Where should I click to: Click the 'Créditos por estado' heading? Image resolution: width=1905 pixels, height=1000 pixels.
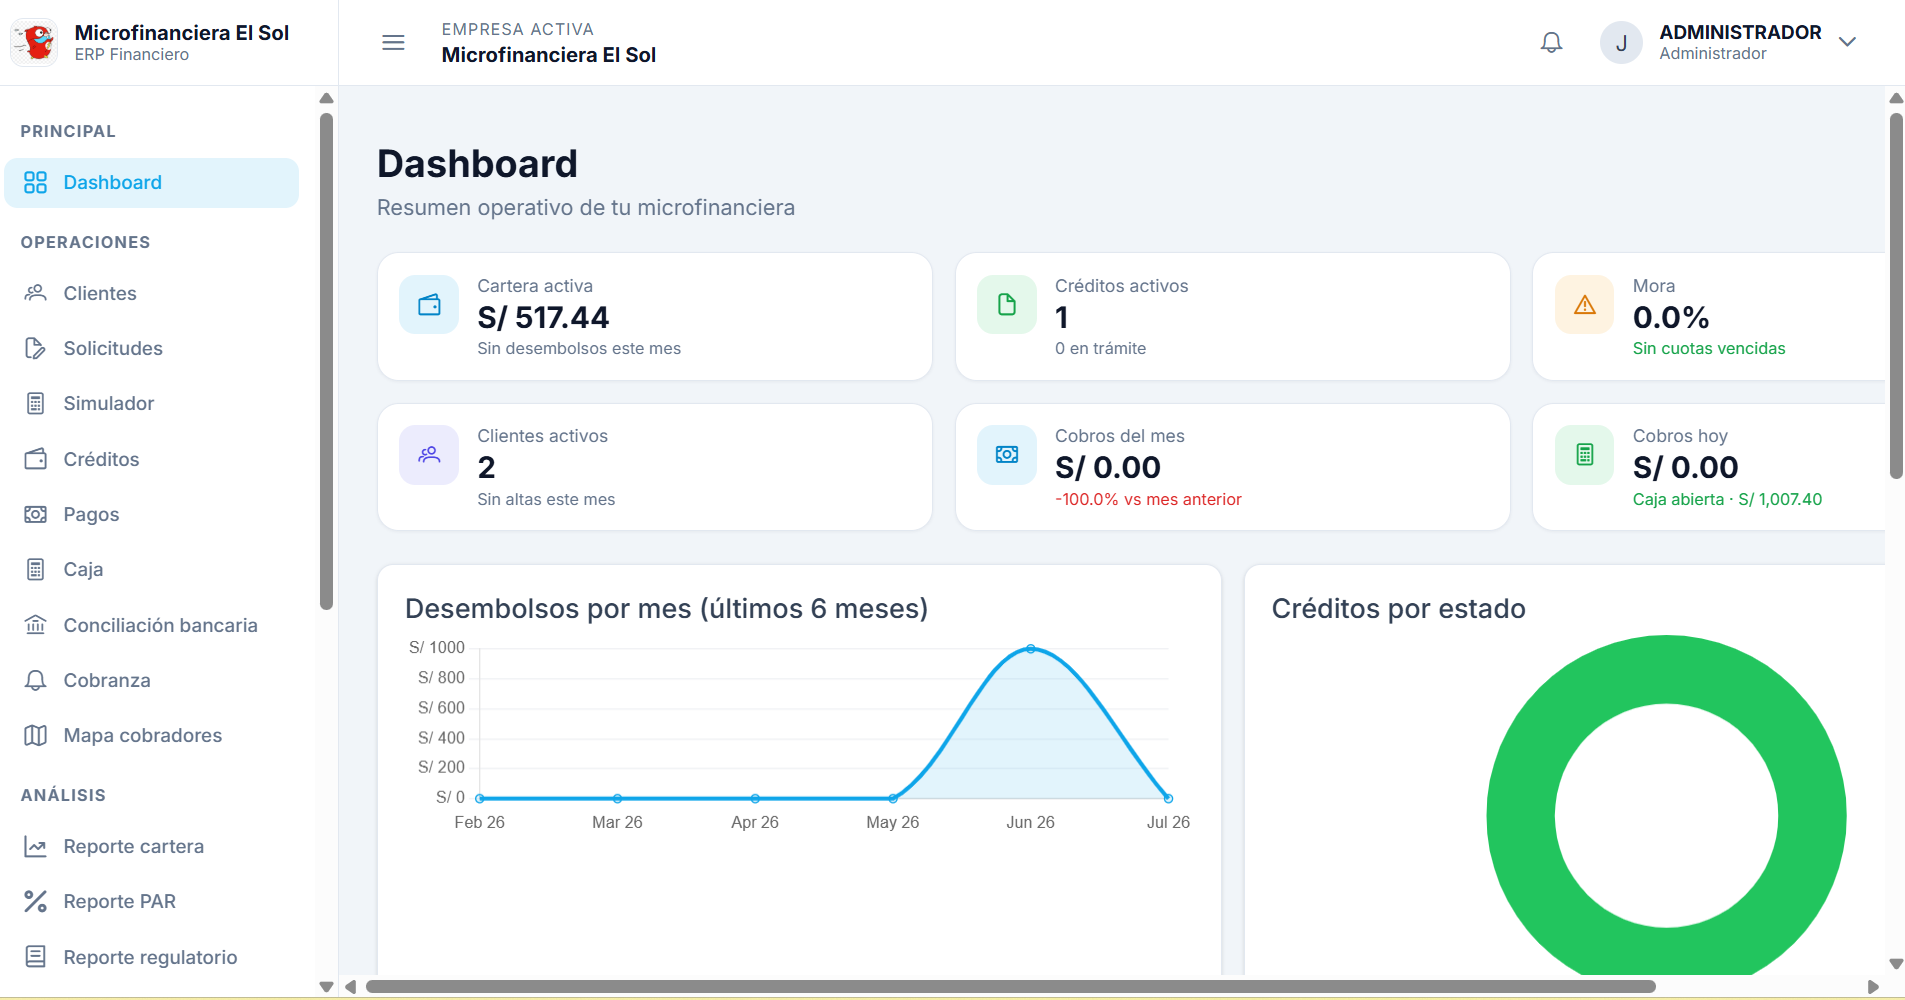[x=1398, y=608]
